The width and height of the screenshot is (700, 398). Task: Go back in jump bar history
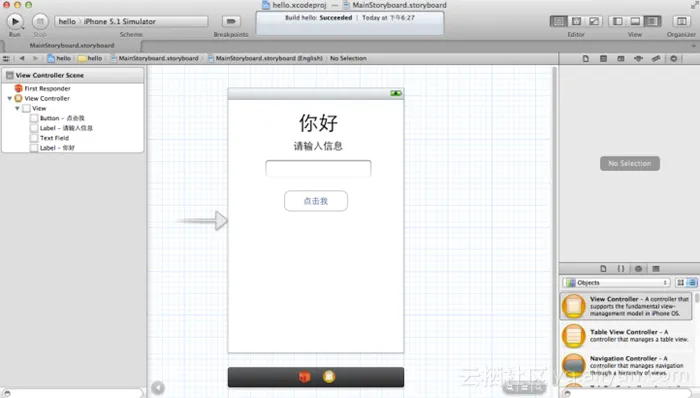[22, 58]
